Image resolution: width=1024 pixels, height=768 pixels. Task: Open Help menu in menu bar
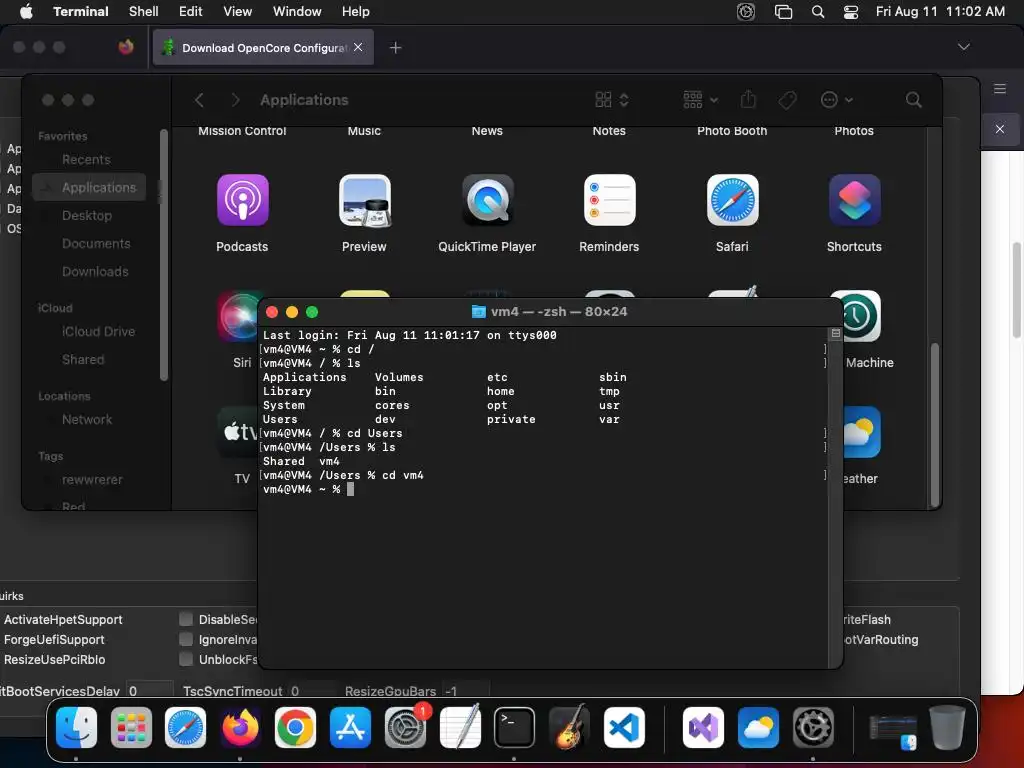click(x=356, y=12)
